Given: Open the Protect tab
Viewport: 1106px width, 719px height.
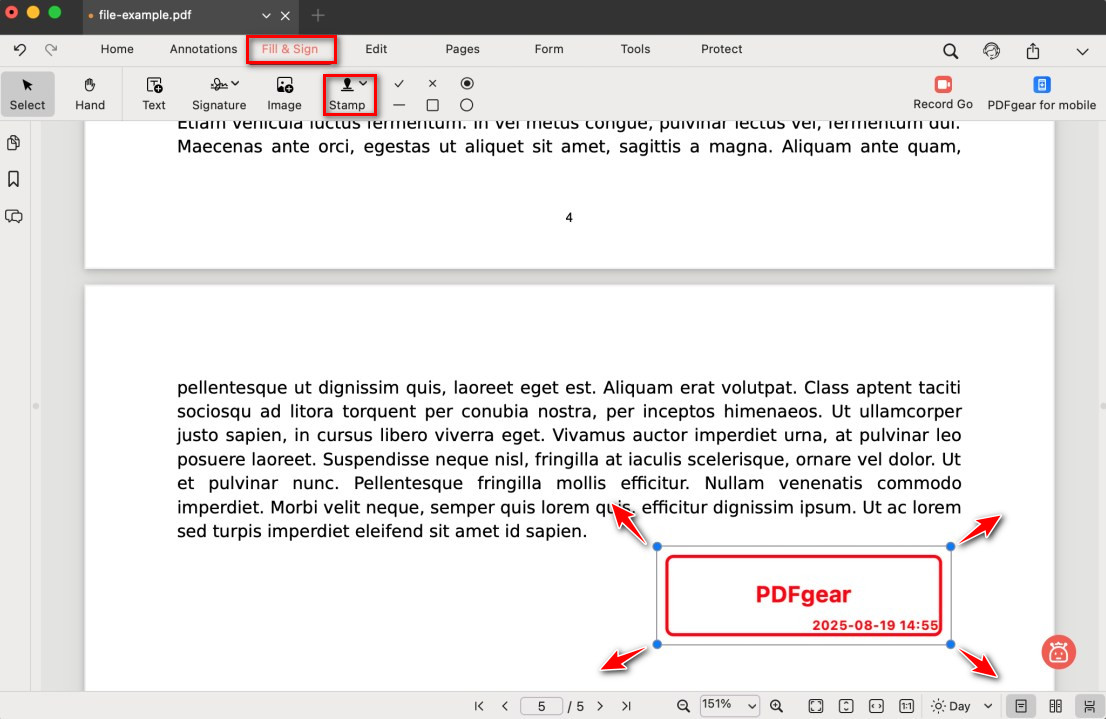Looking at the screenshot, I should pos(721,49).
